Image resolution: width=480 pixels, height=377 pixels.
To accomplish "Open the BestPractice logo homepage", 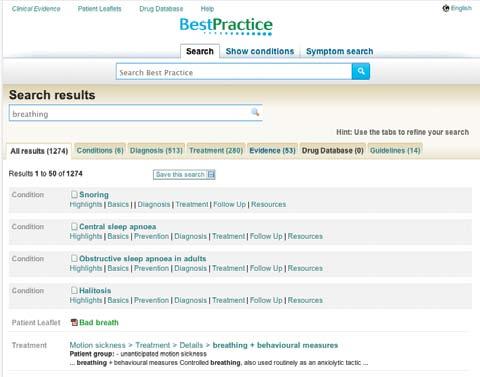I will 226,26.
